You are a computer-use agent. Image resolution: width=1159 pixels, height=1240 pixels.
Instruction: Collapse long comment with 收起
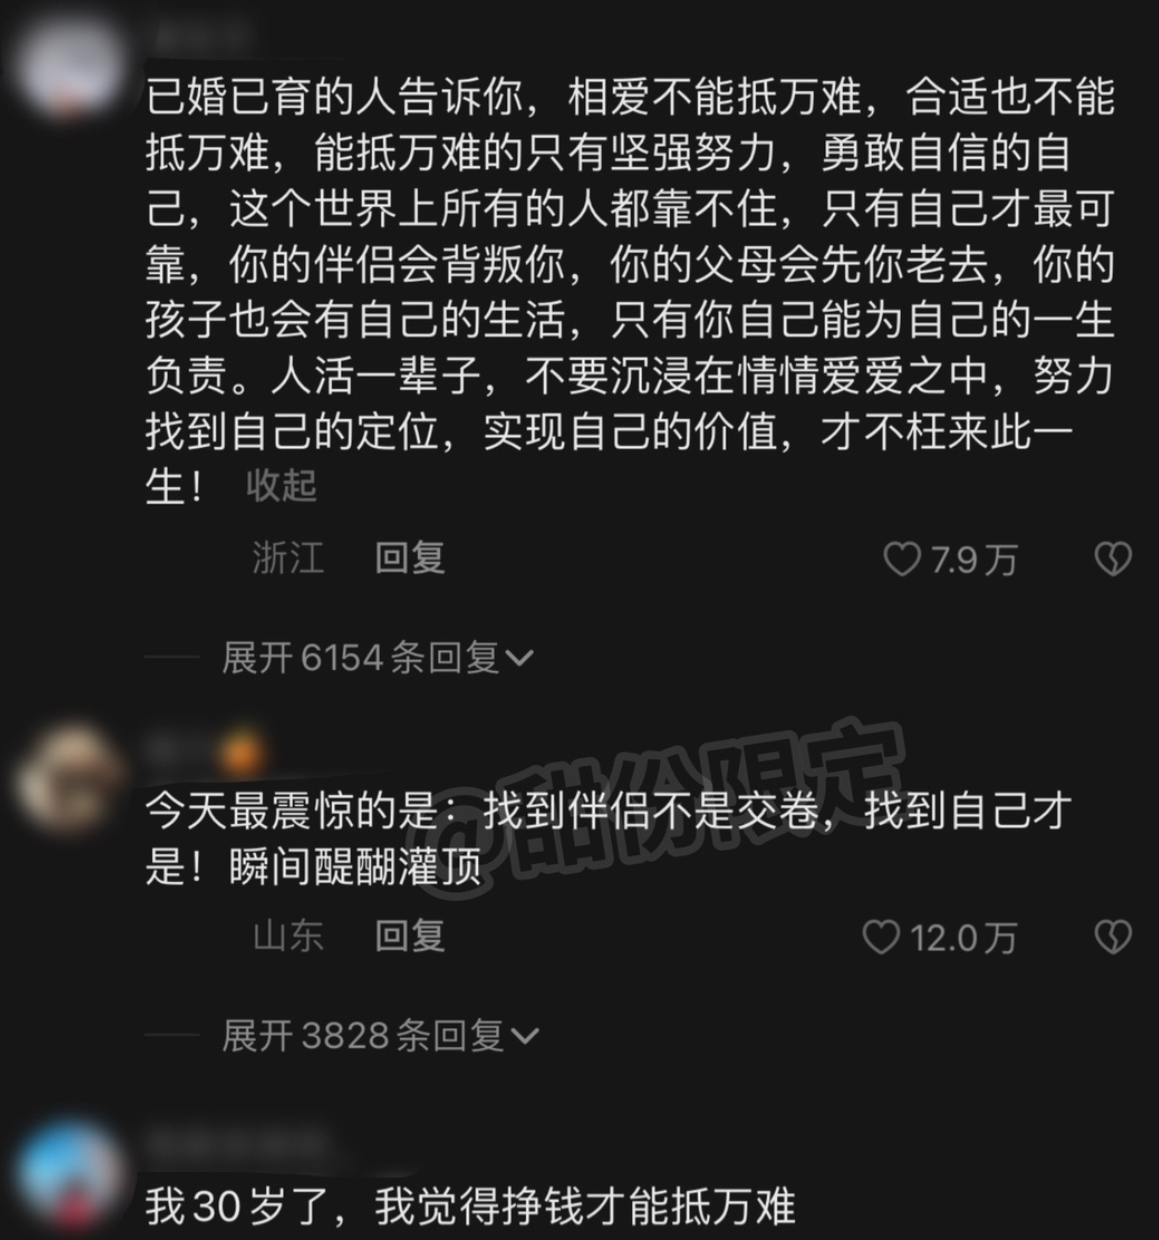[281, 486]
